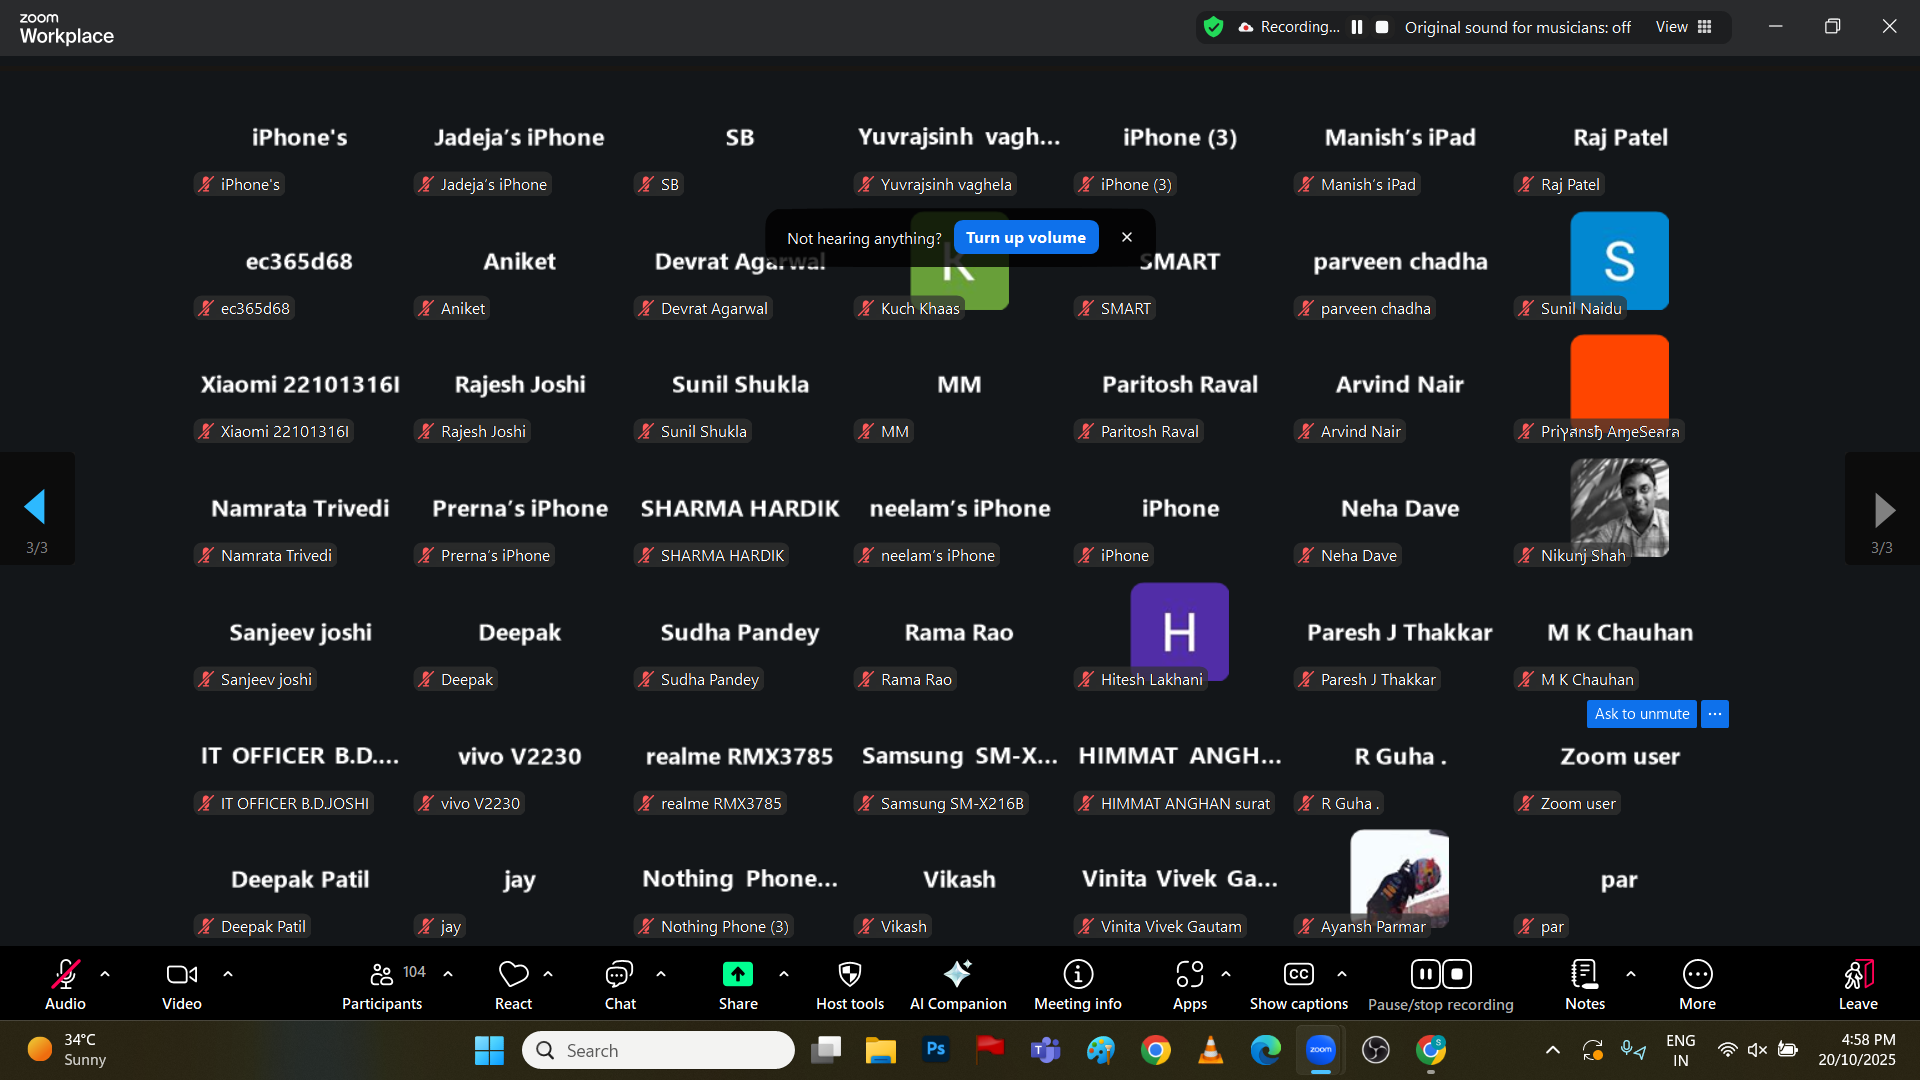
Task: Open the Chat panel icon
Action: (619, 975)
